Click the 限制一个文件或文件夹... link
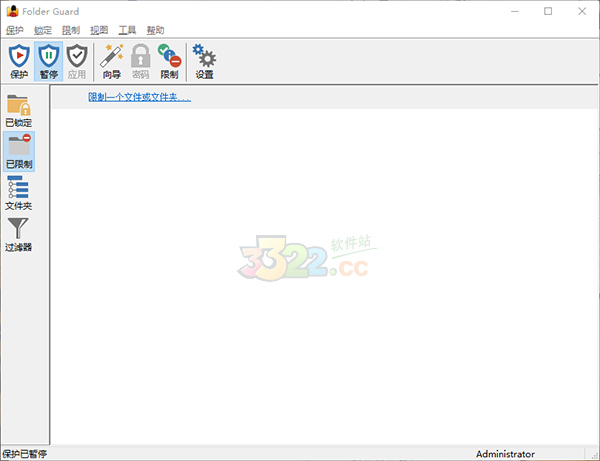Image resolution: width=600 pixels, height=461 pixels. click(140, 97)
